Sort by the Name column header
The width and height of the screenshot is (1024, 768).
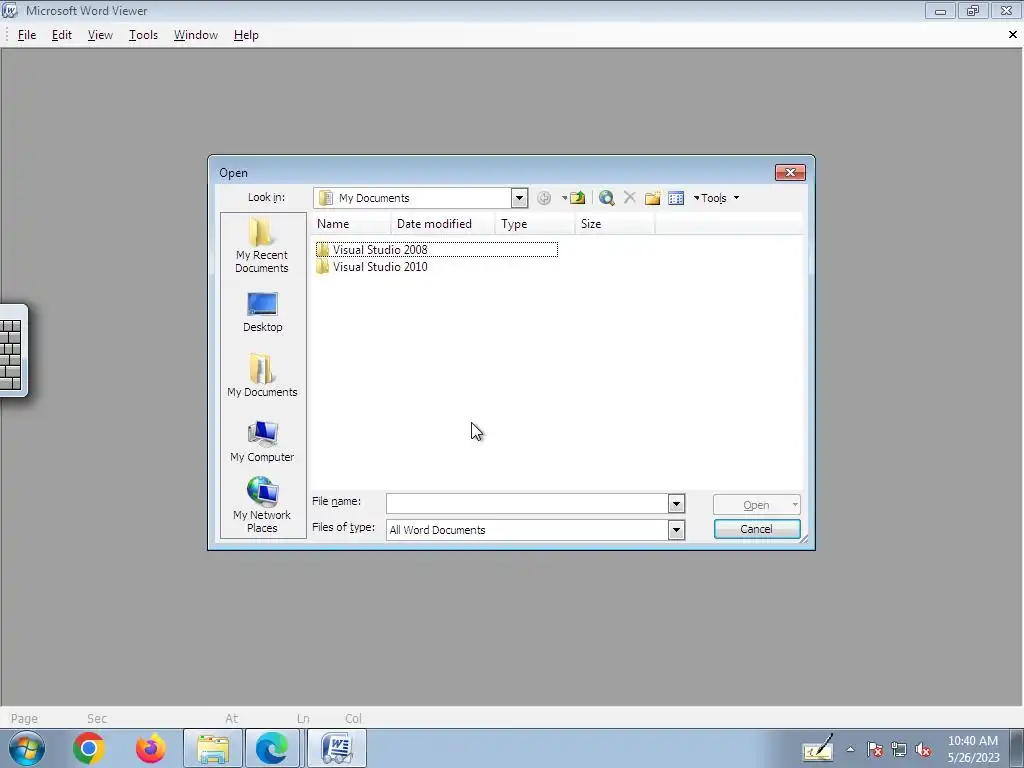click(x=352, y=223)
